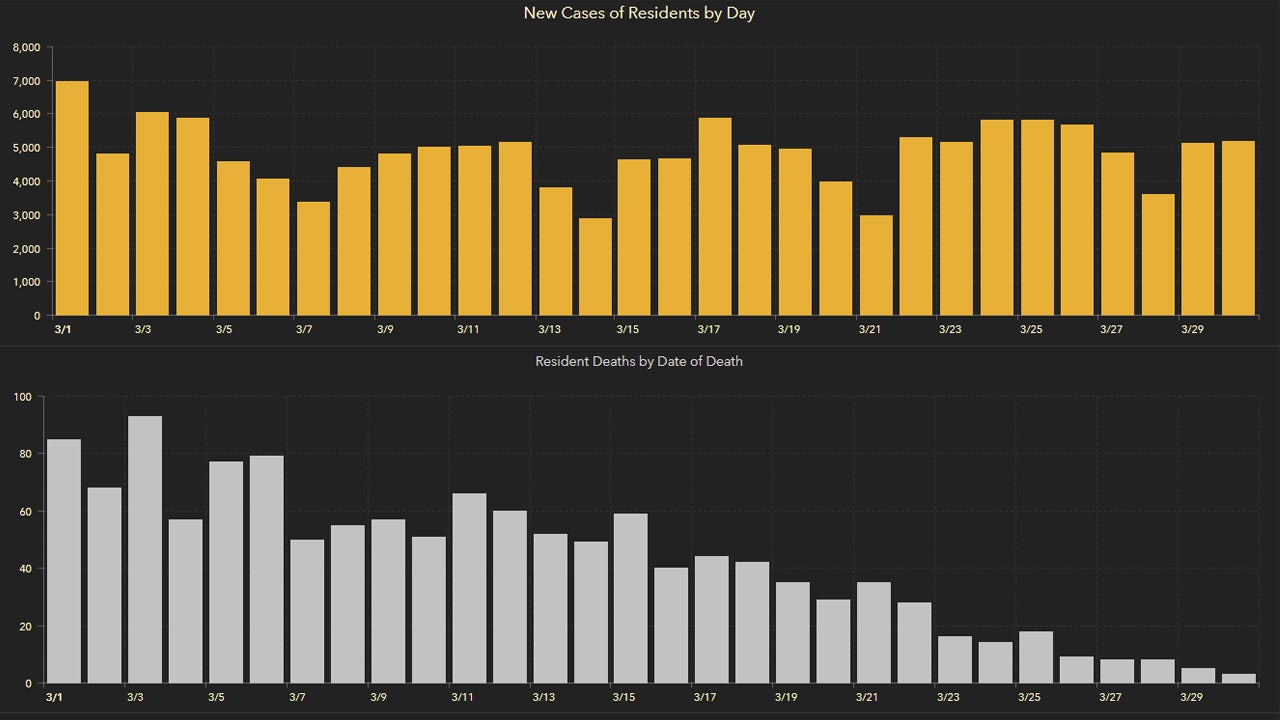Click the "Resident Deaths by Date of Death" title

(x=639, y=361)
